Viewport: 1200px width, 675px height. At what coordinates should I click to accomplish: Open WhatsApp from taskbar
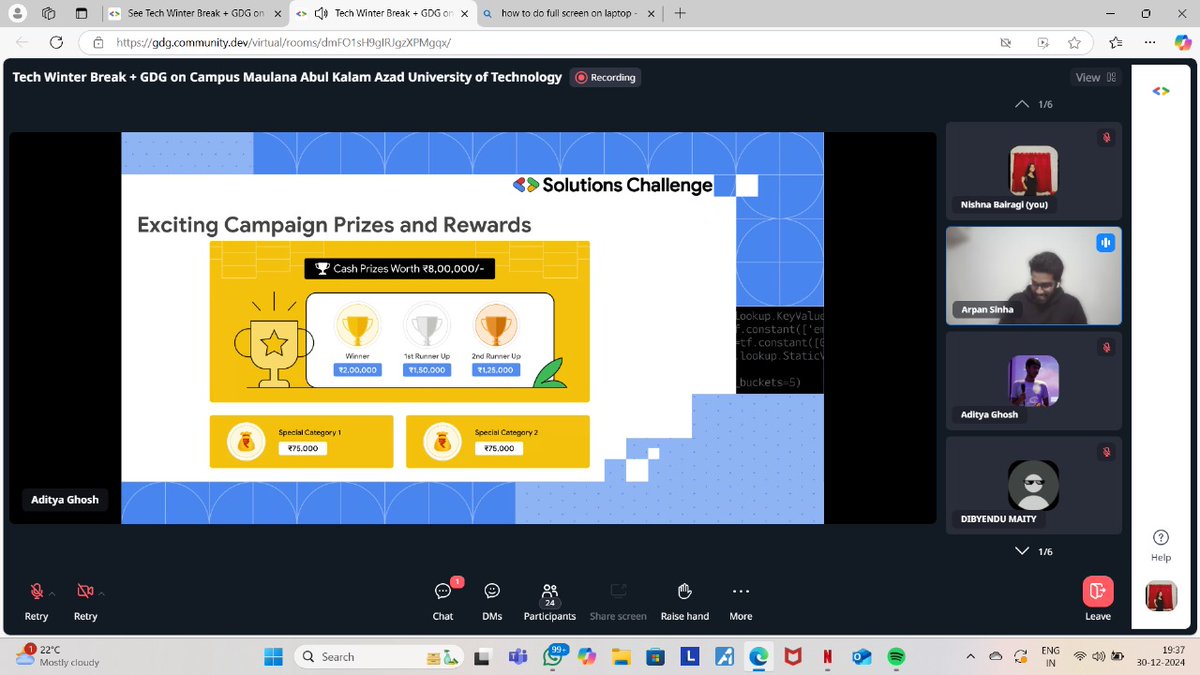tap(553, 656)
